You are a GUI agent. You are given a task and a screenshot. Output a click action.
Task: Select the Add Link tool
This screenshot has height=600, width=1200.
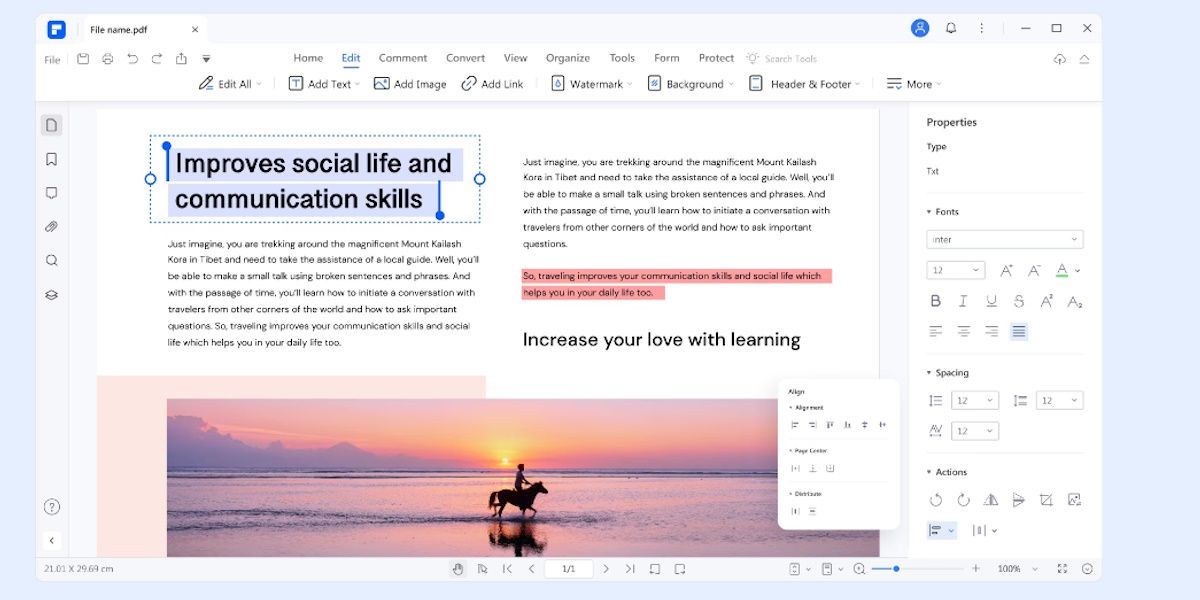[492, 84]
